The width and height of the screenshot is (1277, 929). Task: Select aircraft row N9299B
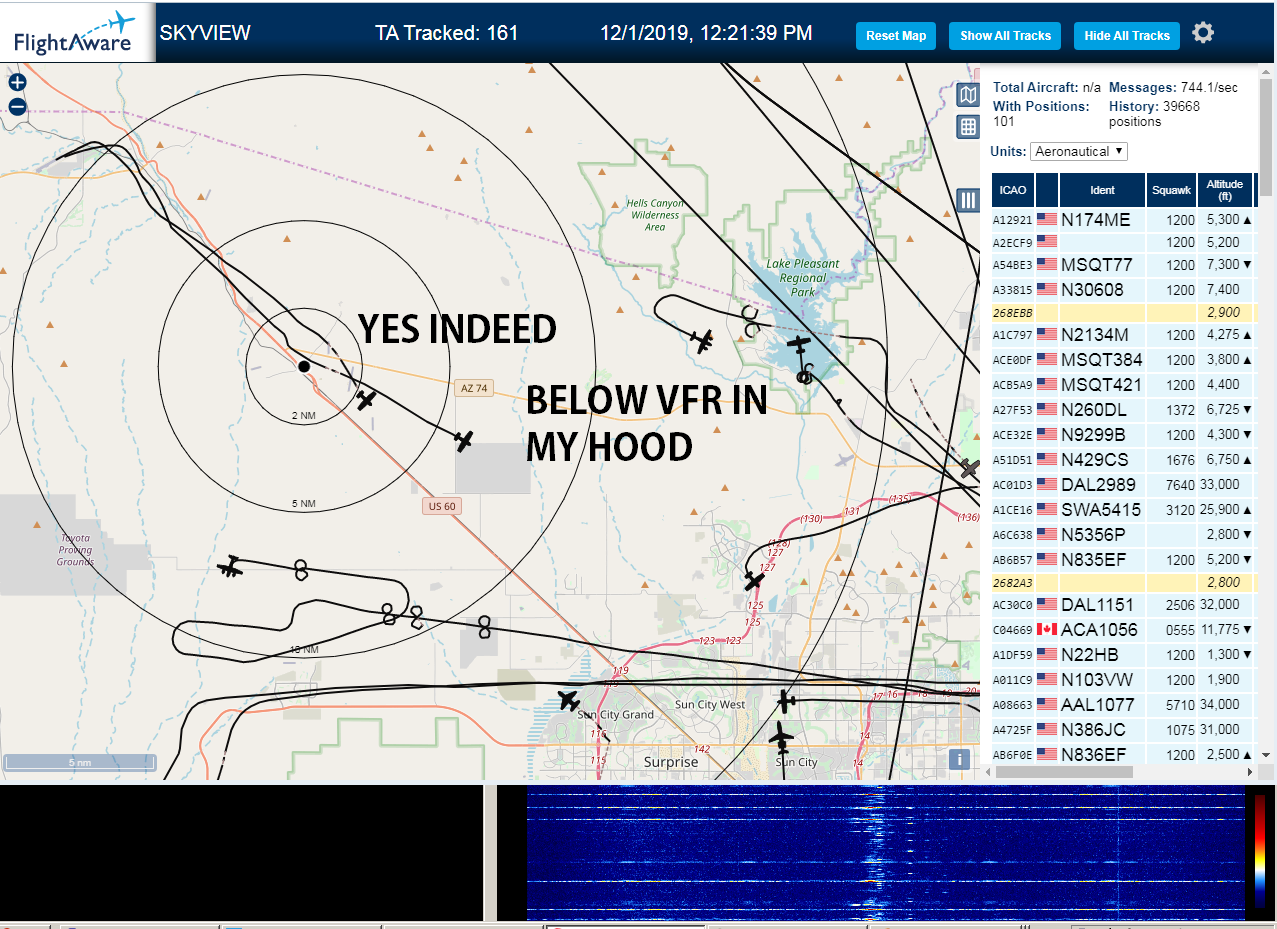pyautogui.click(x=1122, y=435)
